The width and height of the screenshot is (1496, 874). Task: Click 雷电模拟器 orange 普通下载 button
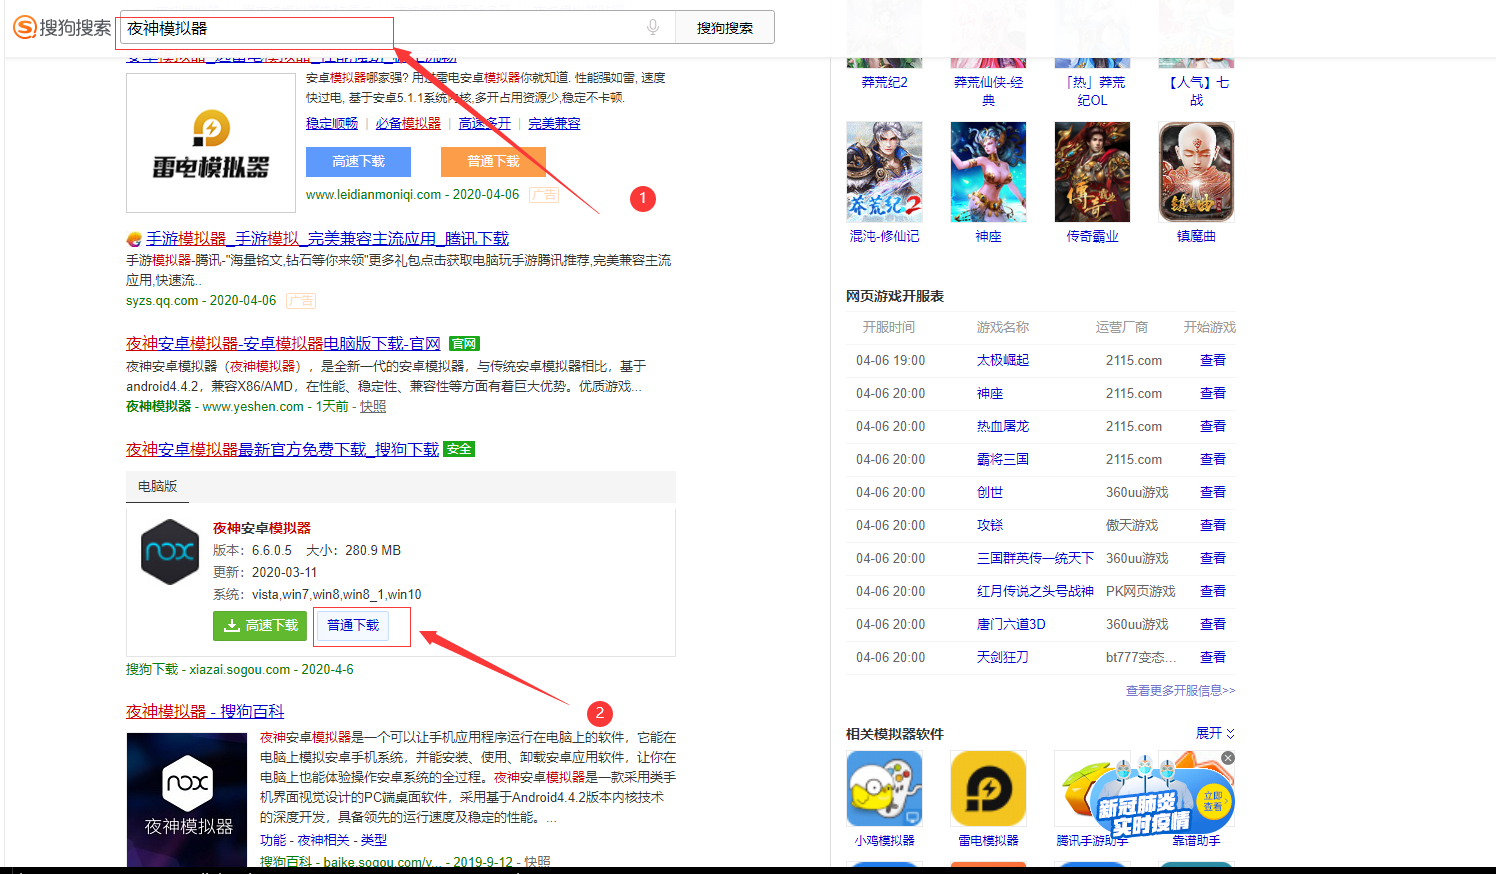tap(493, 161)
